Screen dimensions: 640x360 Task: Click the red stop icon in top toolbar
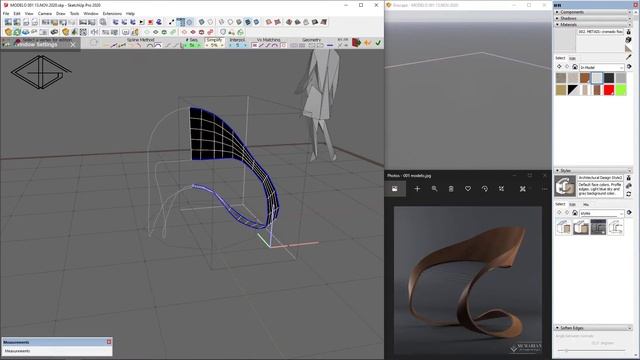pos(150,22)
